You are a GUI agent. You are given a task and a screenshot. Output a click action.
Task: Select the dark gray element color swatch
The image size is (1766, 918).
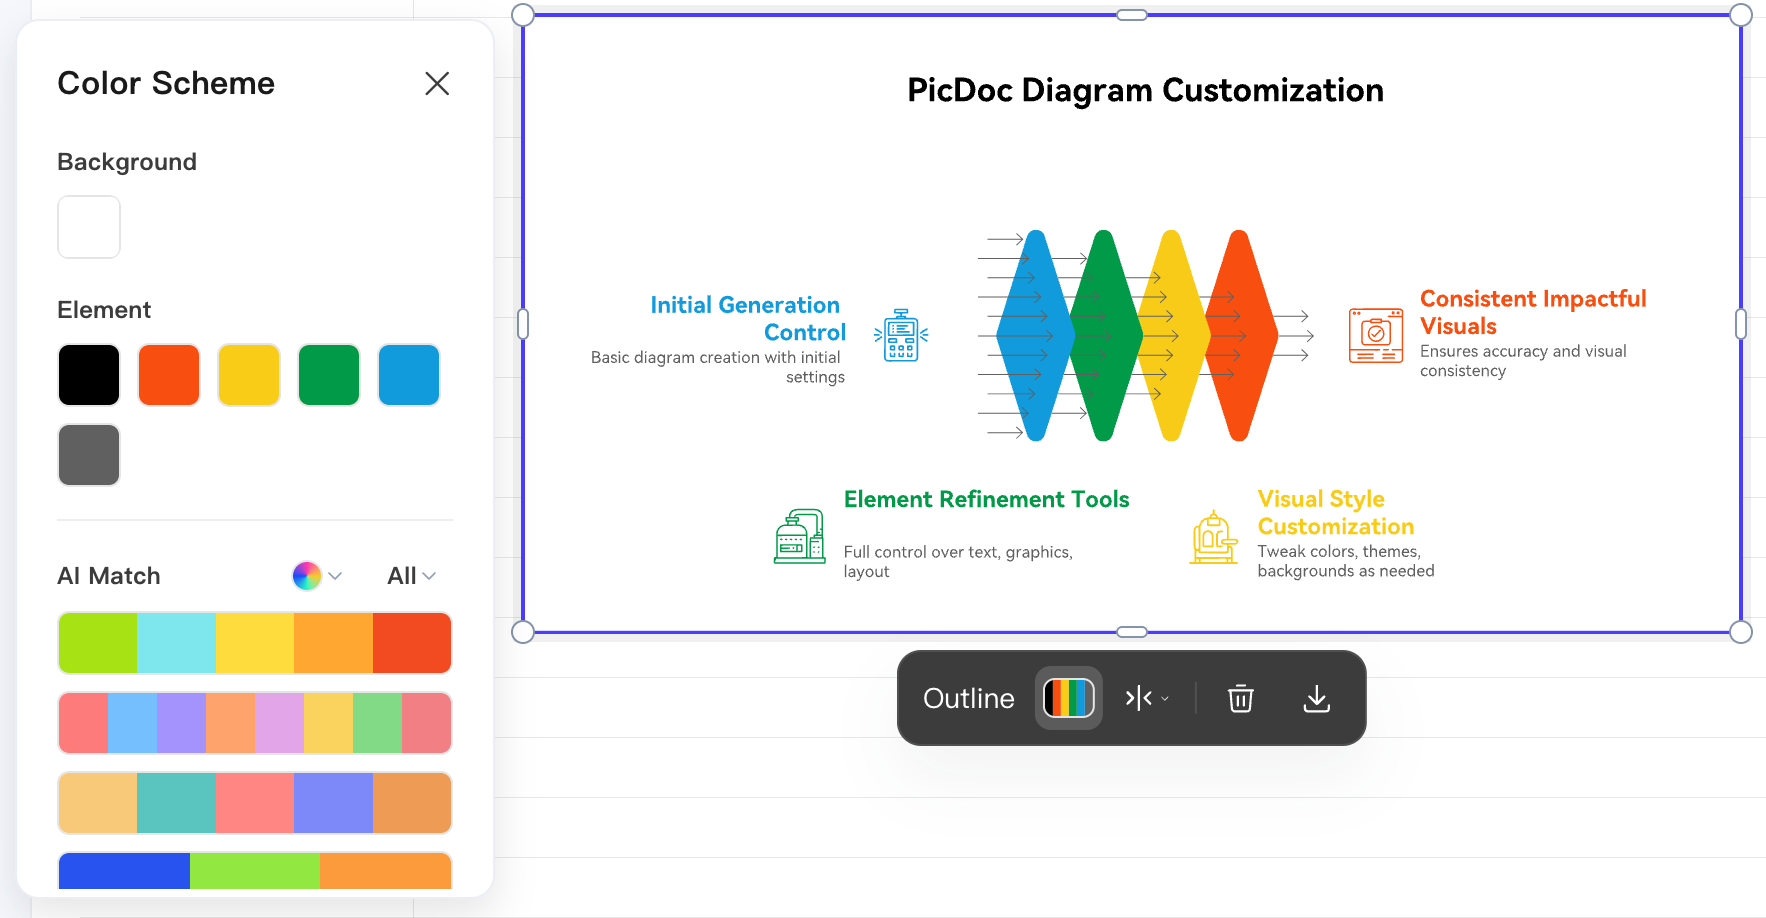[x=89, y=455]
